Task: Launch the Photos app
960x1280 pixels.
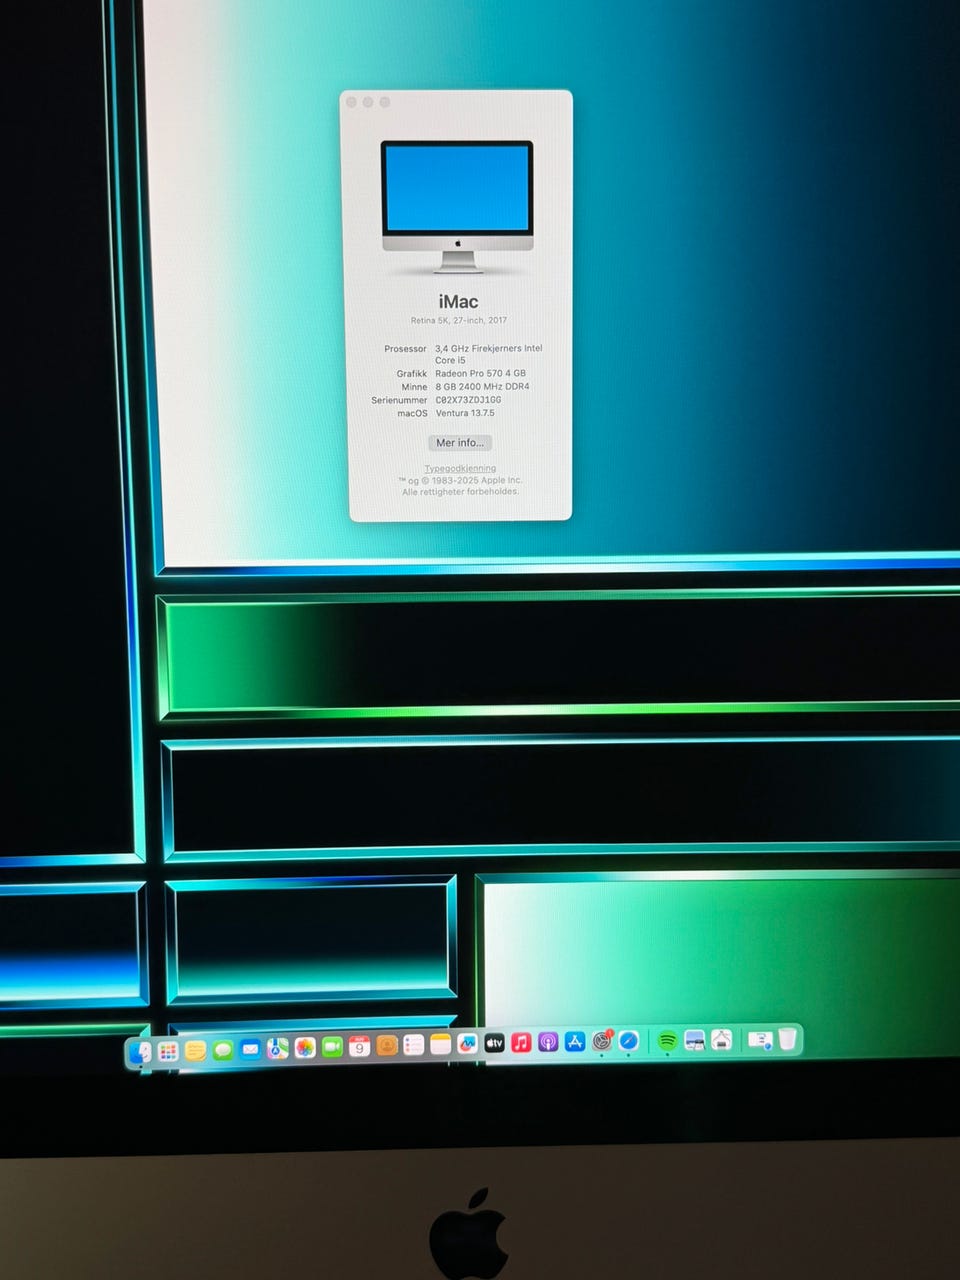Action: click(x=305, y=1047)
